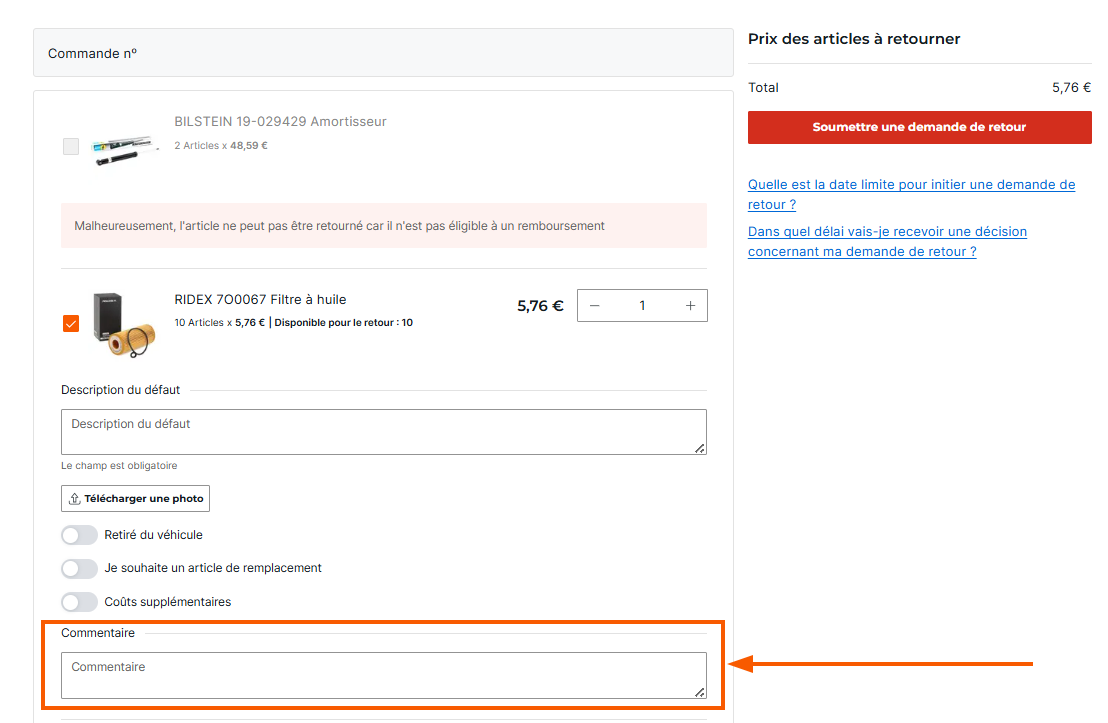Viewport: 1108px width, 723px height.
Task: Click the disabled BILSTEIN Amortisseur checkbox
Action: click(71, 146)
